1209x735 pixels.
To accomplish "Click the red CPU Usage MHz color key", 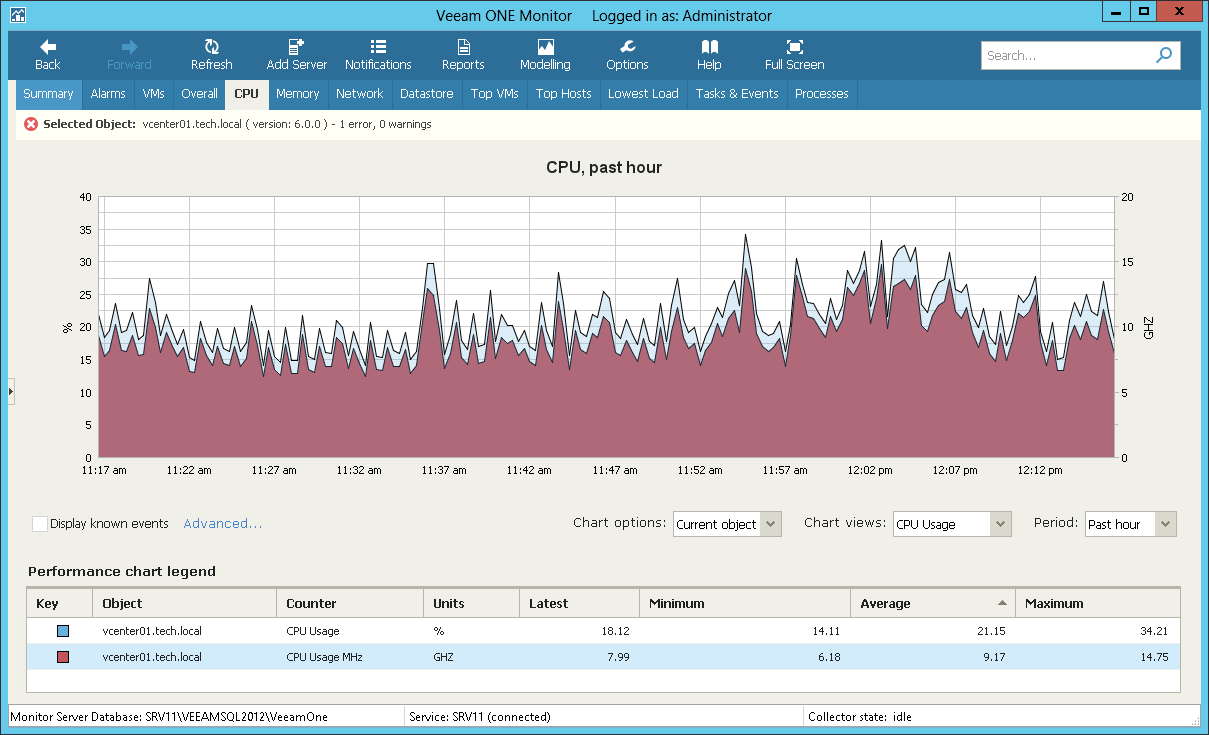I will pyautogui.click(x=63, y=657).
